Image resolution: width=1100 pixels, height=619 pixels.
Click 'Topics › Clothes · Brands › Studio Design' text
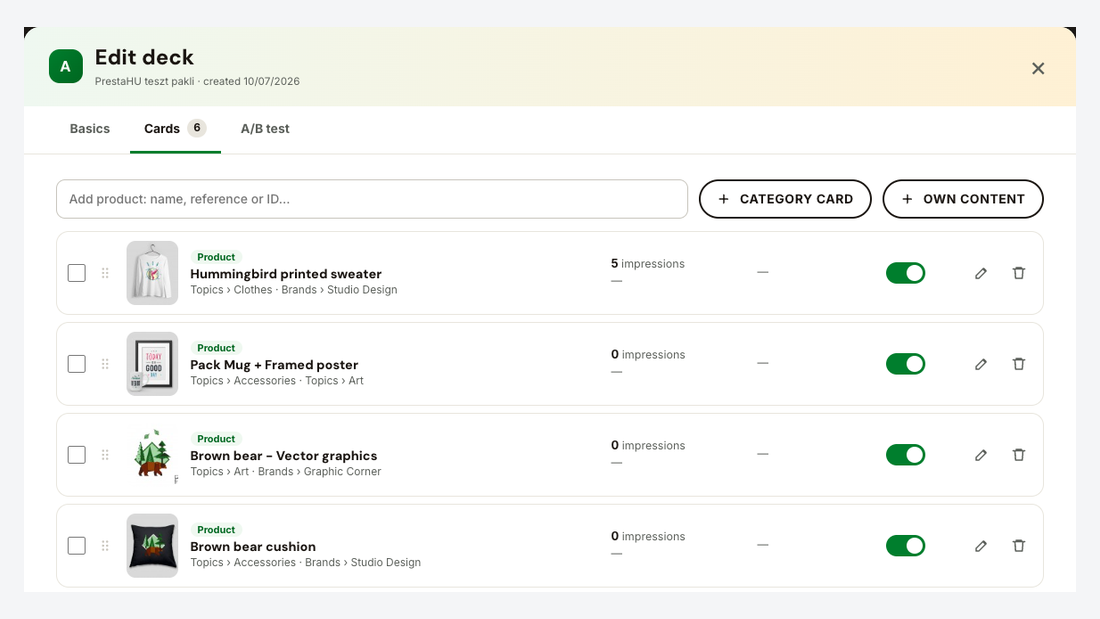(294, 290)
